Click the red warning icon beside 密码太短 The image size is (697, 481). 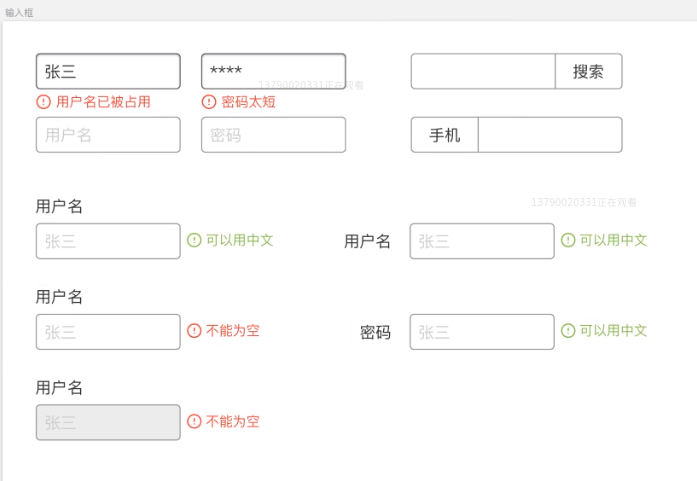(x=209, y=102)
